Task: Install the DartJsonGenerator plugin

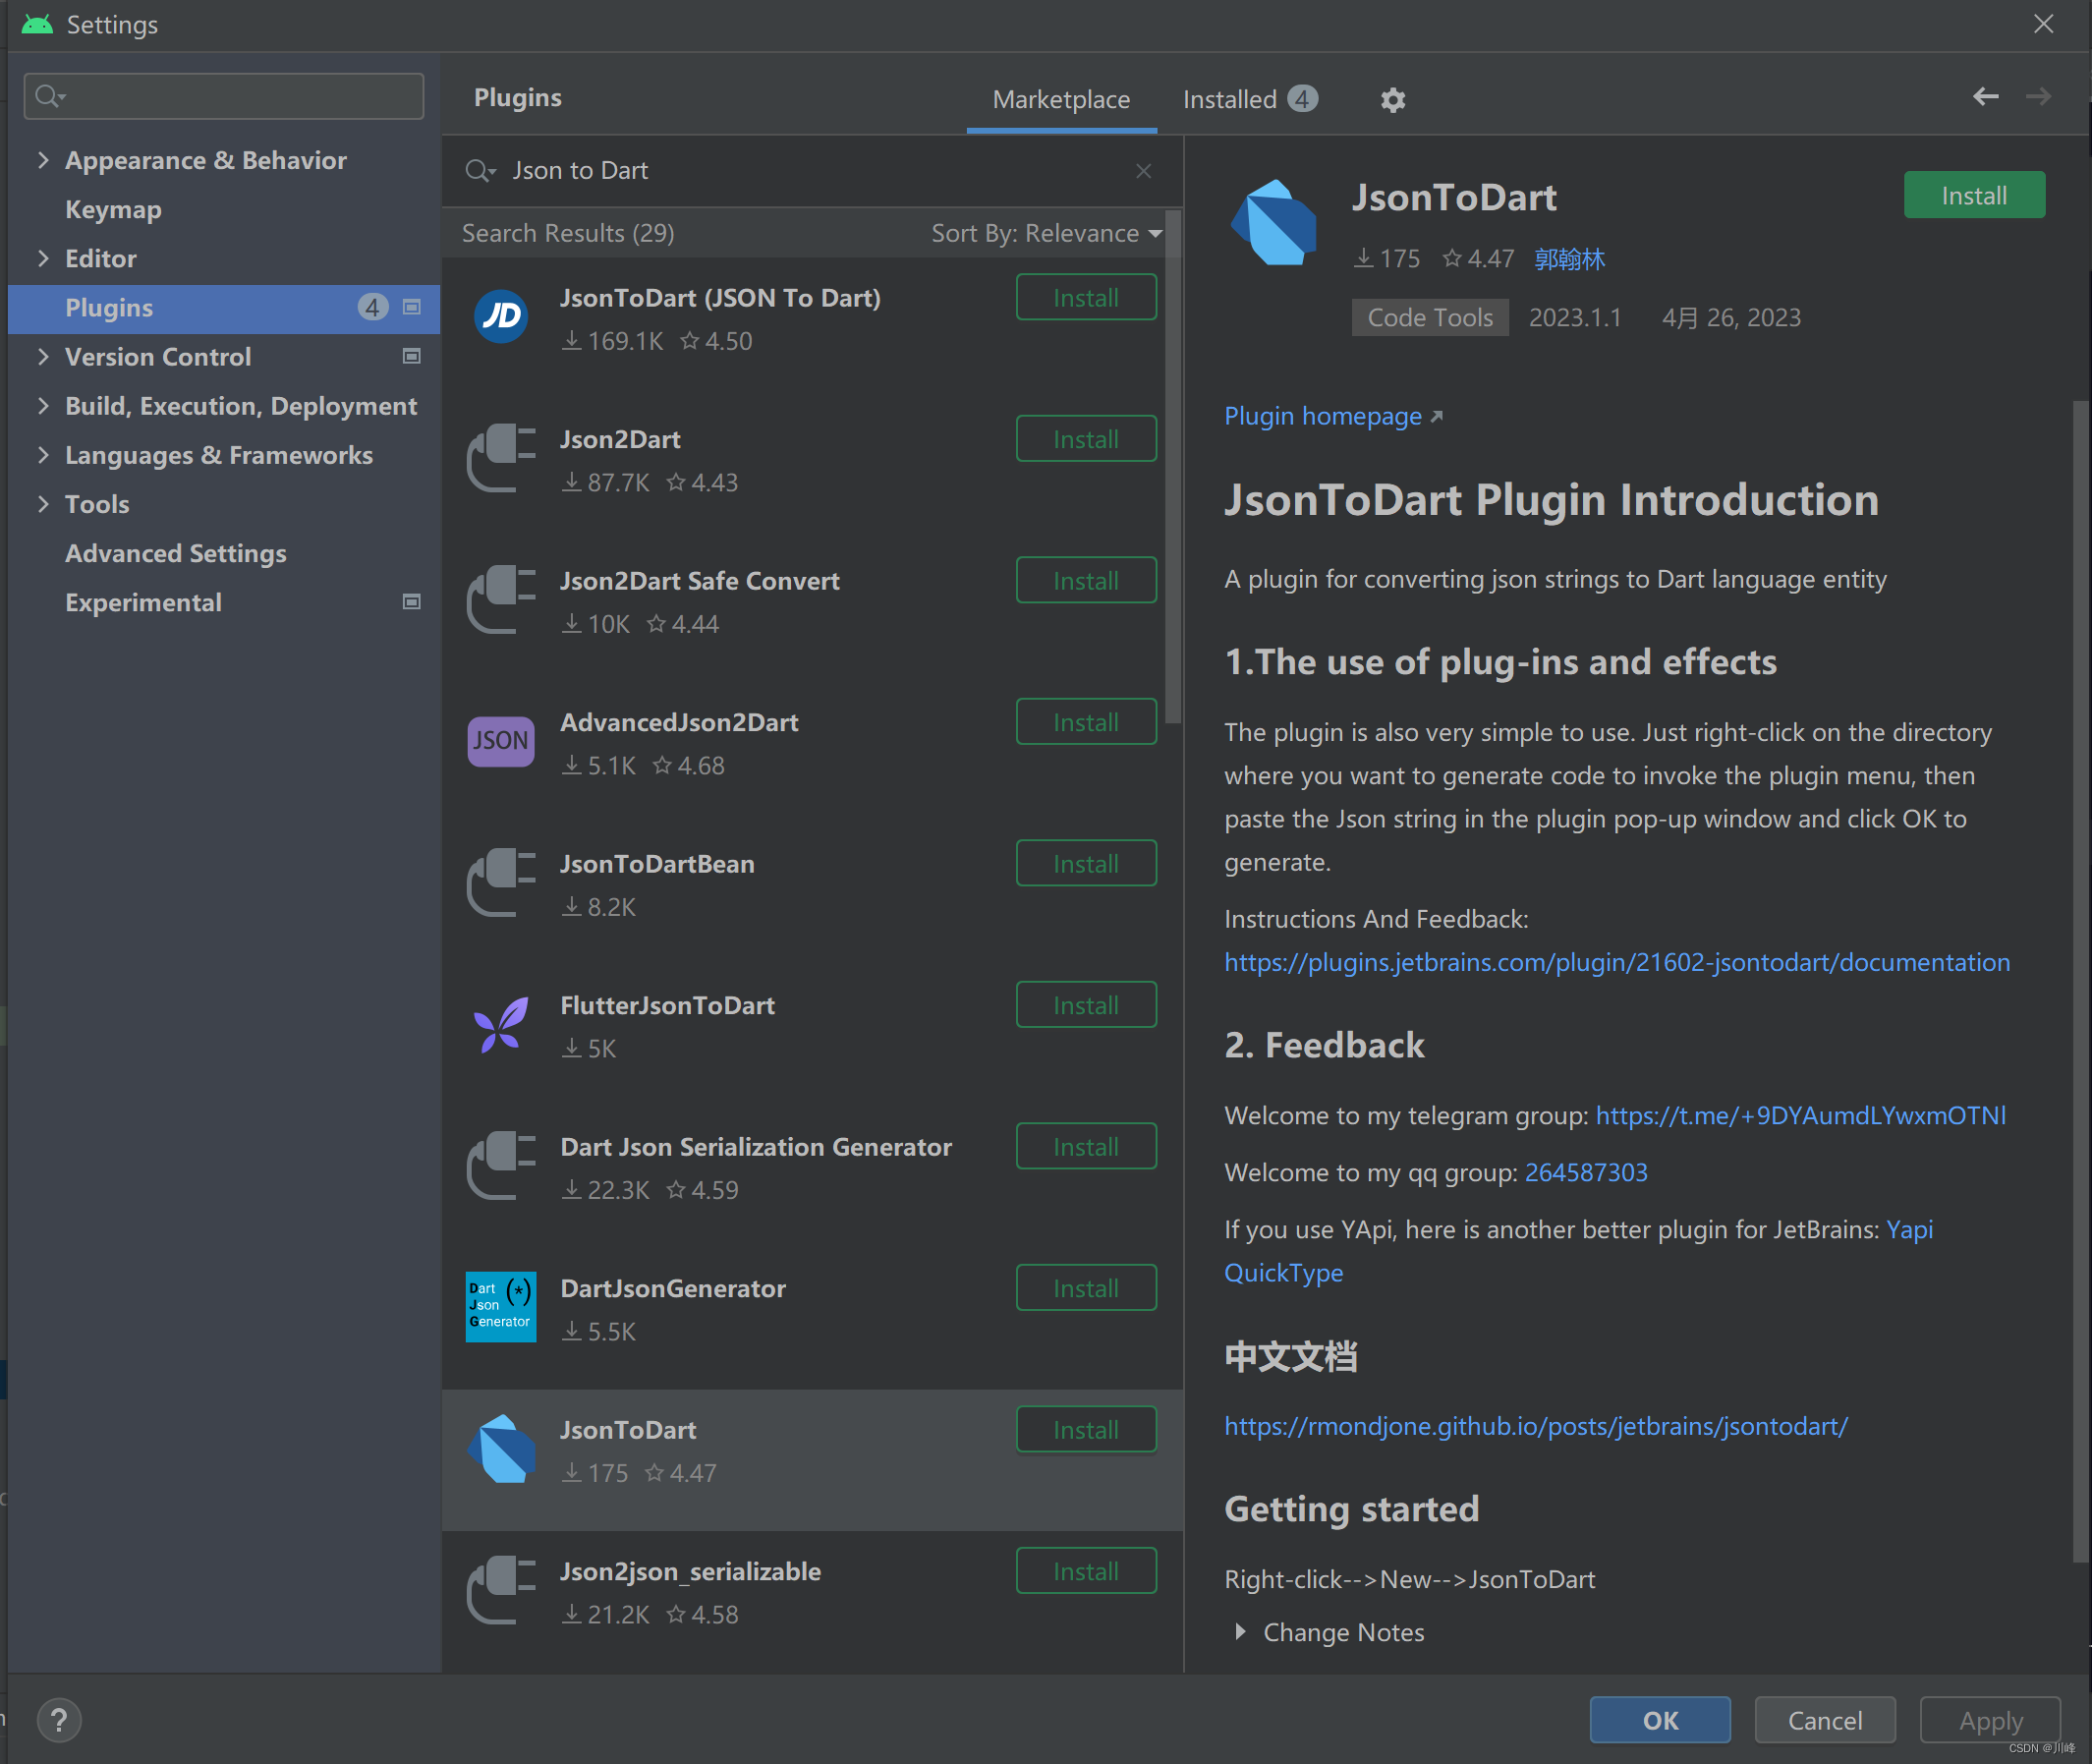Action: (1086, 1288)
